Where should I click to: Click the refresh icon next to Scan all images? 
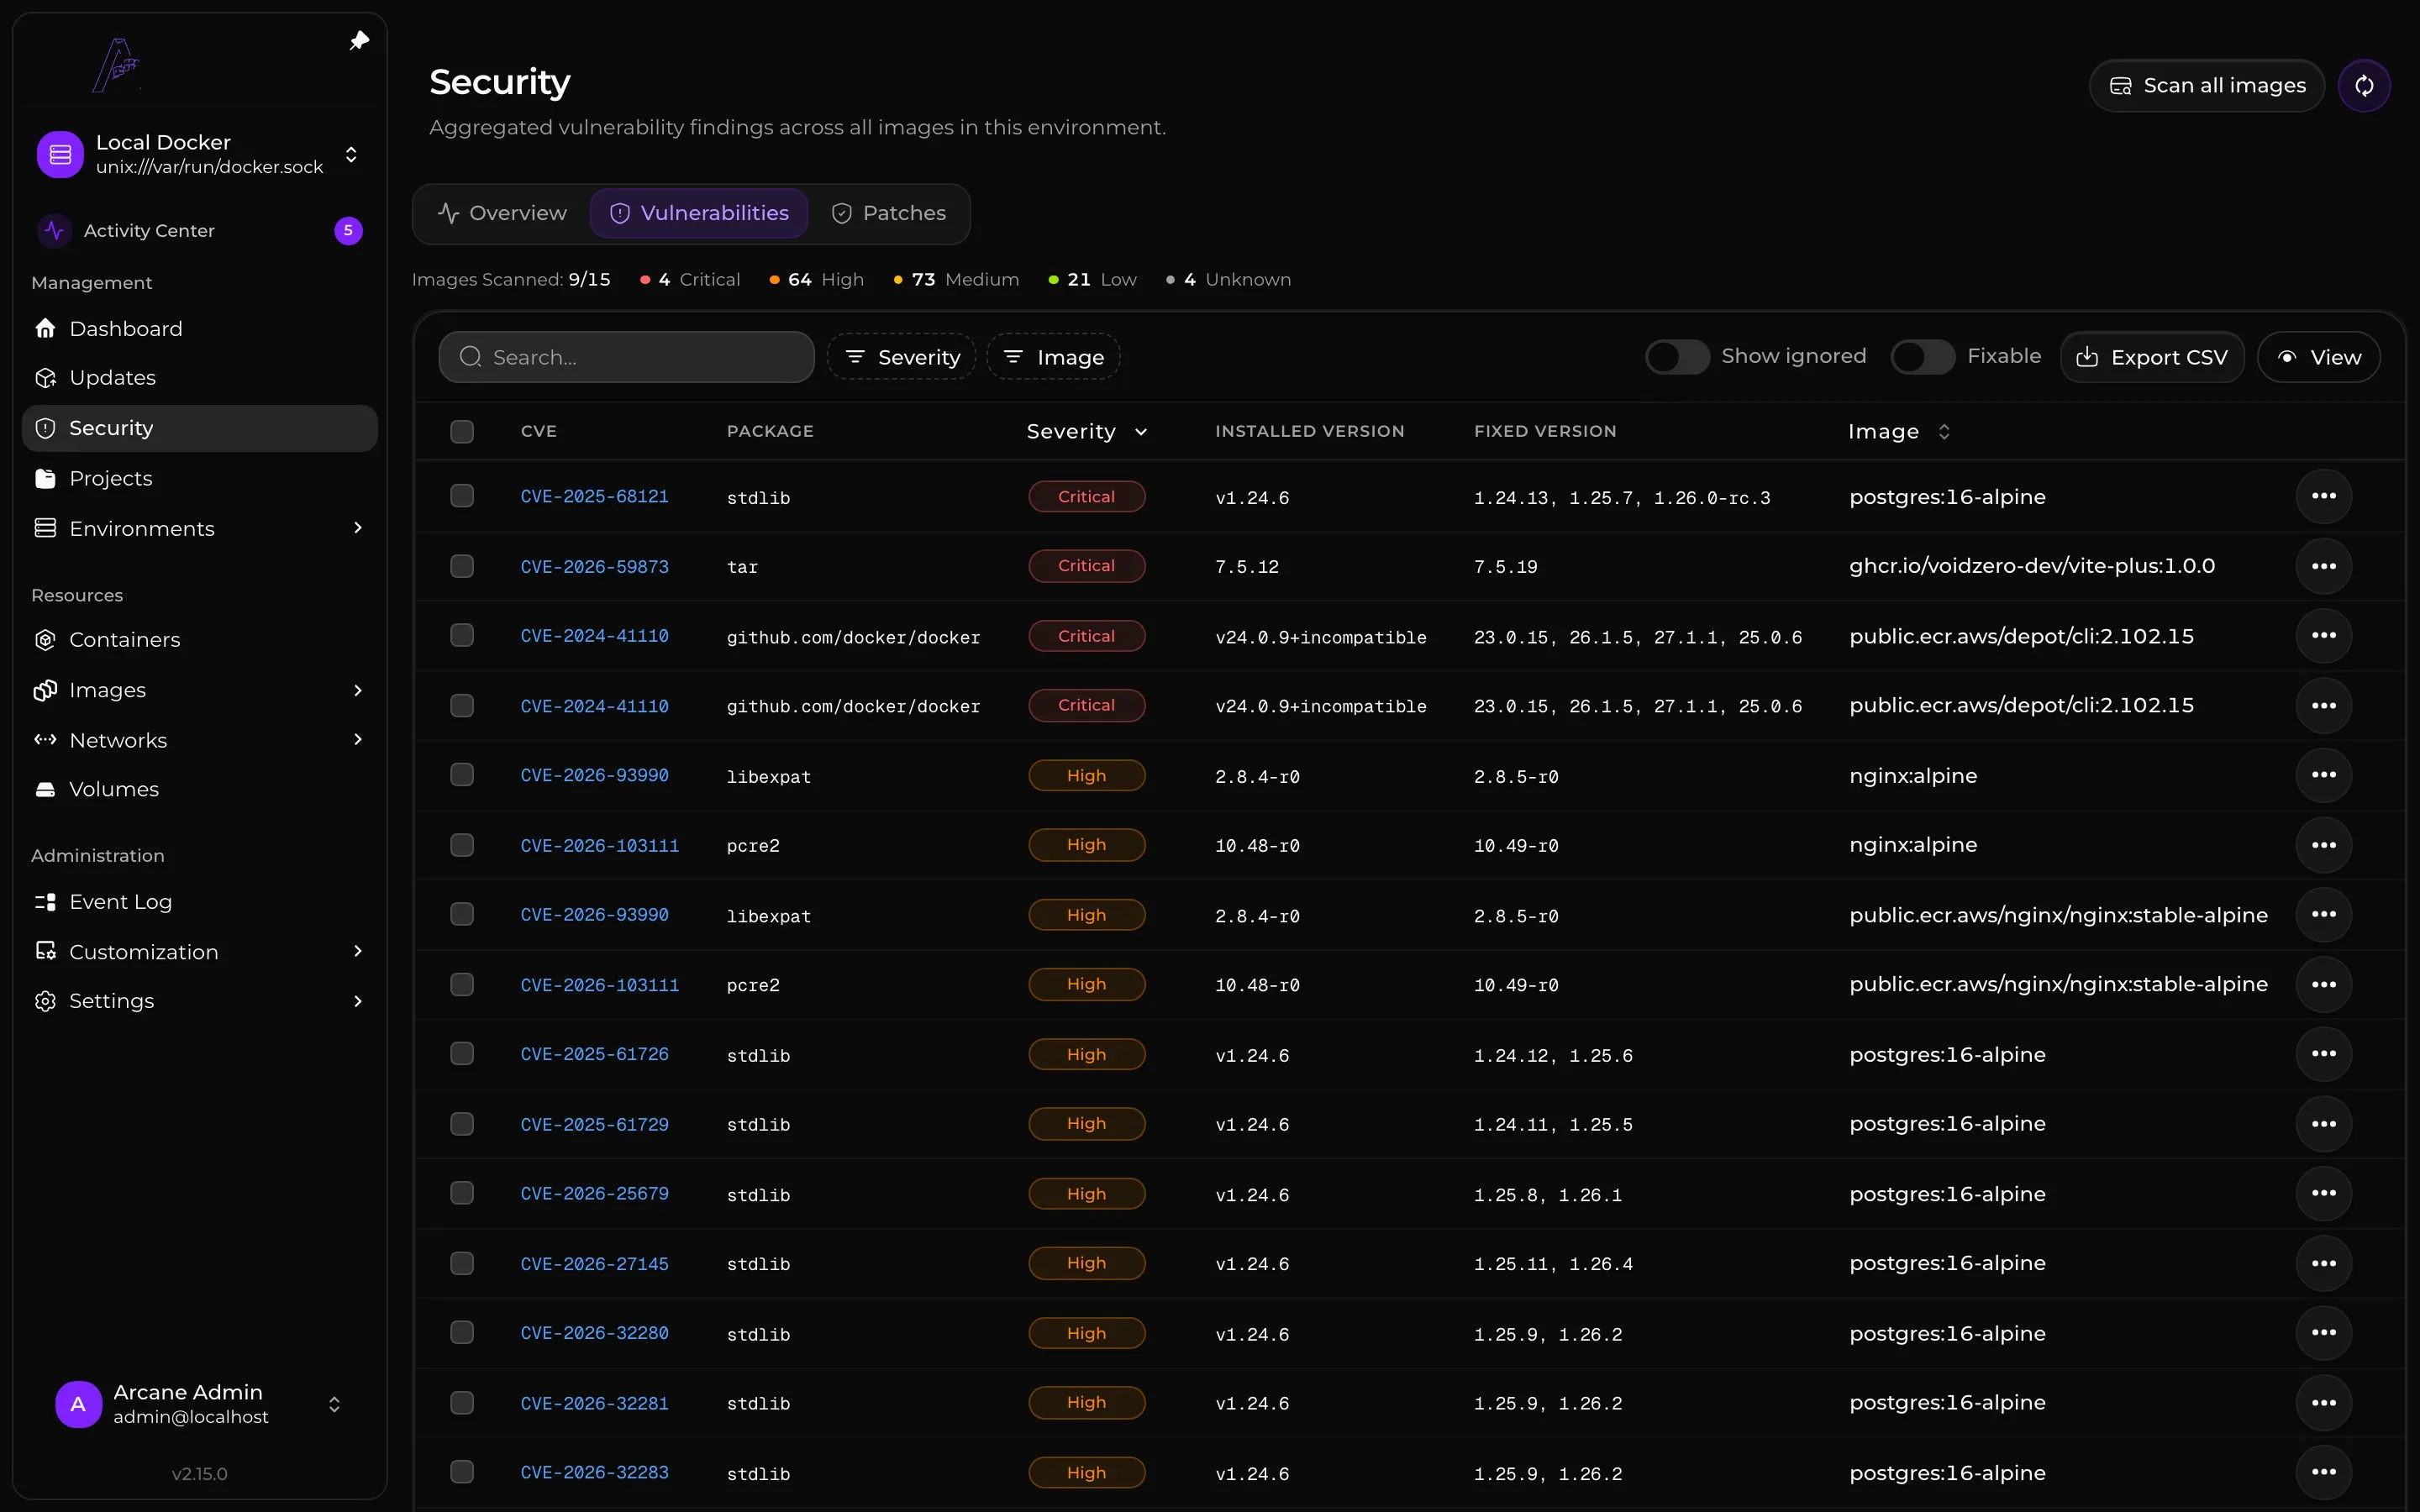coord(2364,86)
